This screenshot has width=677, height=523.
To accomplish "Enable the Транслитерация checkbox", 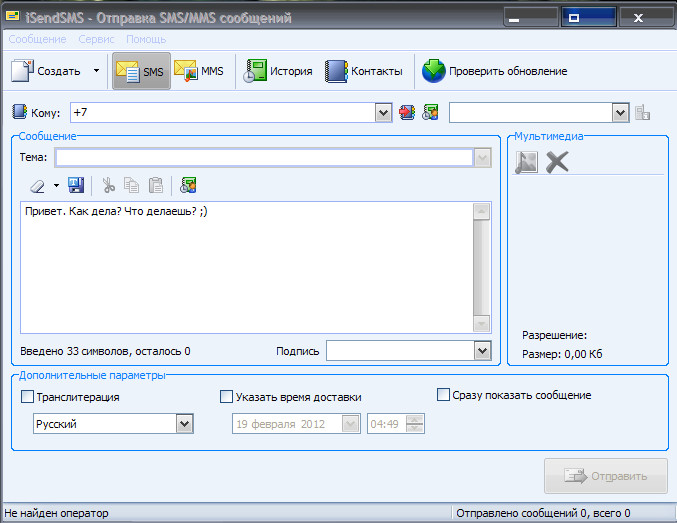I will (x=27, y=396).
